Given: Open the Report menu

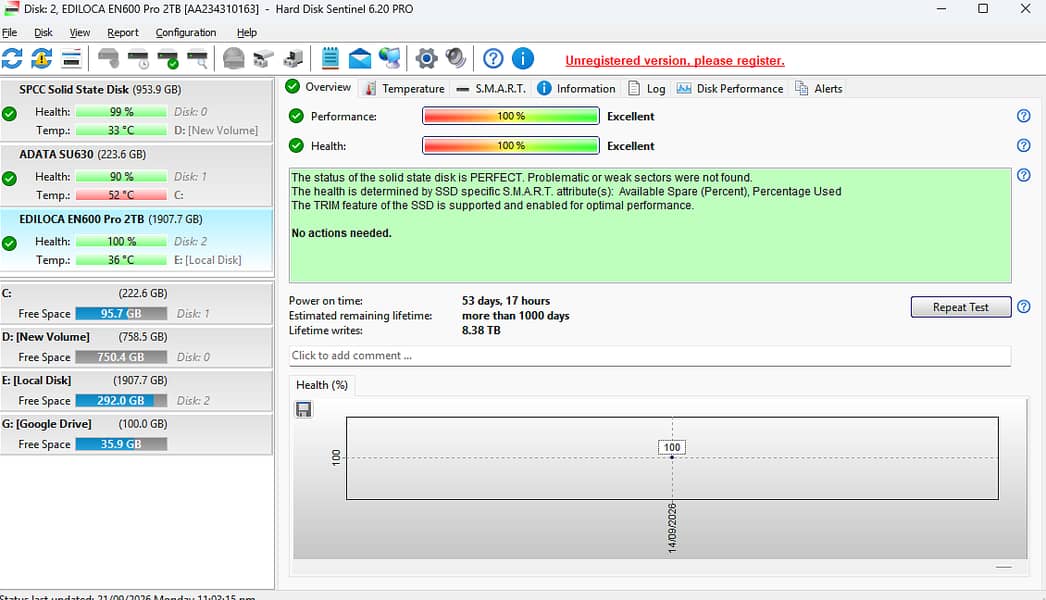Looking at the screenshot, I should coord(123,32).
